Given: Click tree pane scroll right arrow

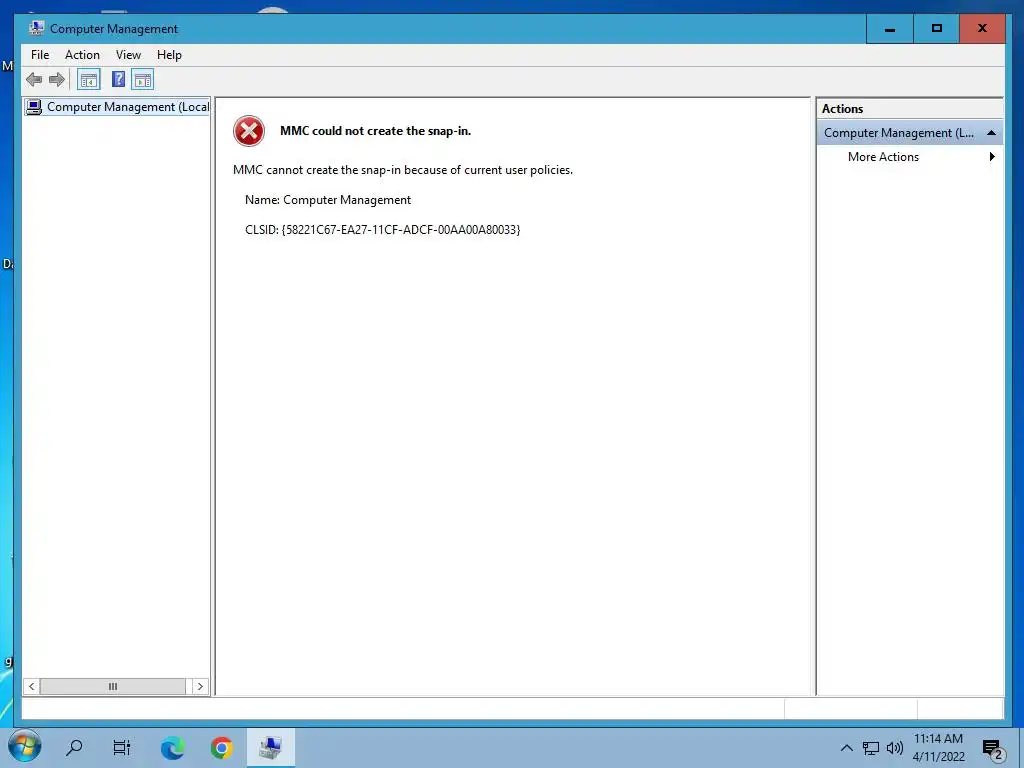Looking at the screenshot, I should [200, 686].
